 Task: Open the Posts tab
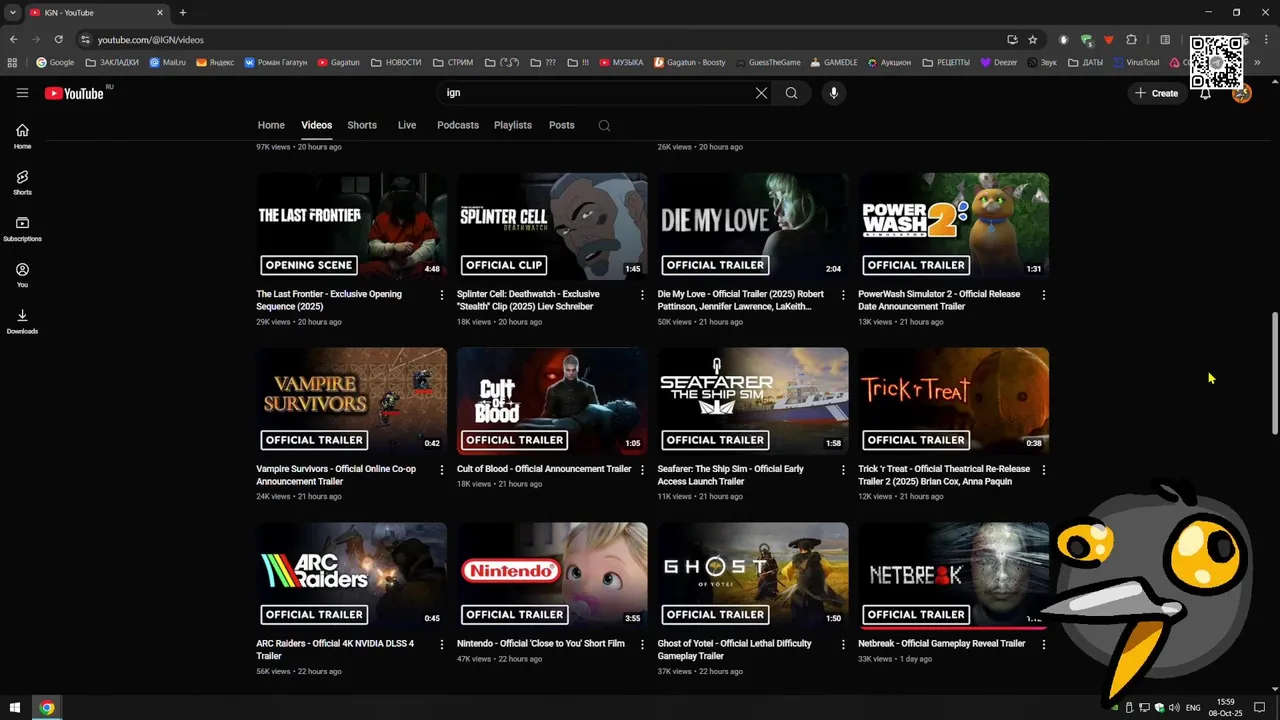(x=562, y=125)
